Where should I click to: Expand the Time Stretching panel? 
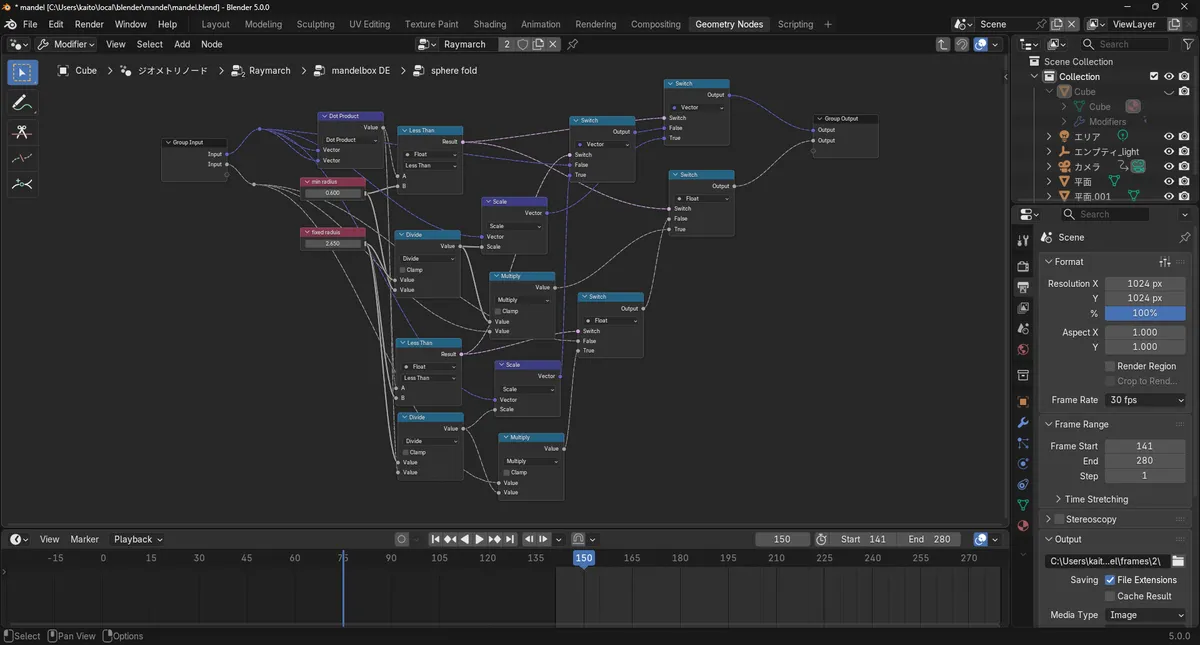pos(1096,499)
